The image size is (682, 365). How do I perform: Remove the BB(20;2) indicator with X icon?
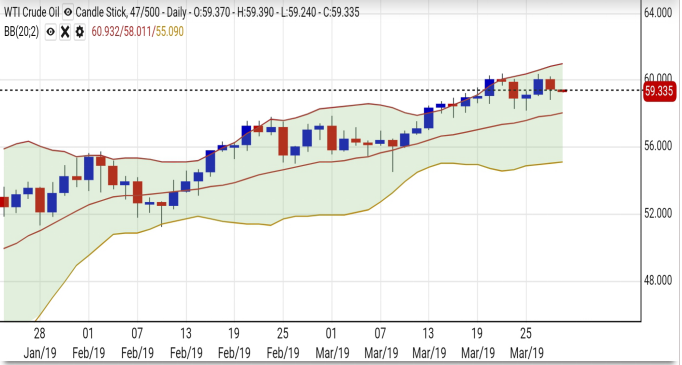(x=65, y=32)
